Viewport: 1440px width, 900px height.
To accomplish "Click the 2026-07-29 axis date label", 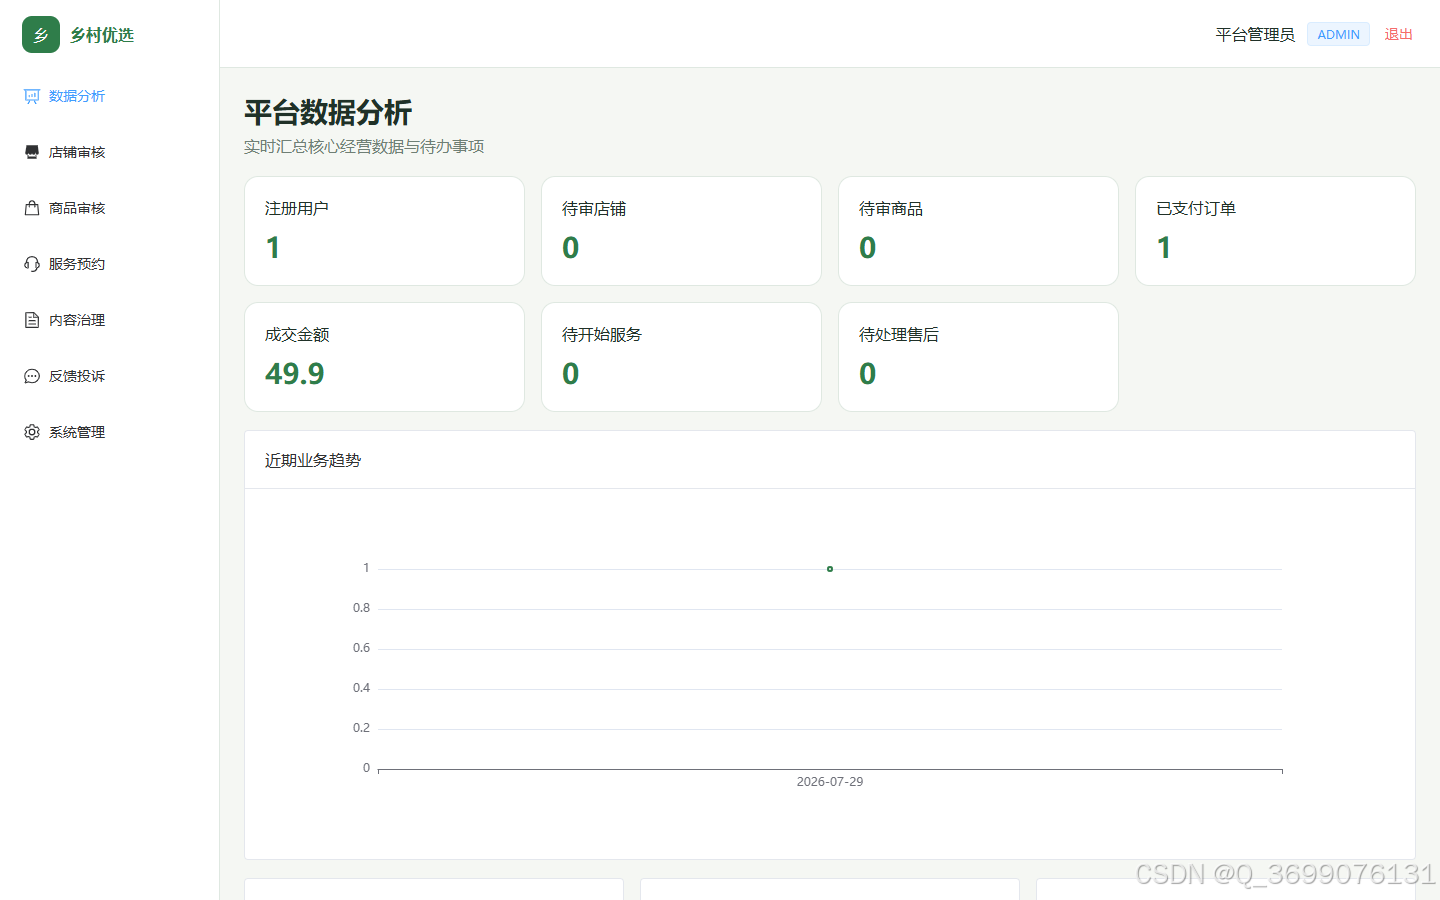I will coord(830,782).
